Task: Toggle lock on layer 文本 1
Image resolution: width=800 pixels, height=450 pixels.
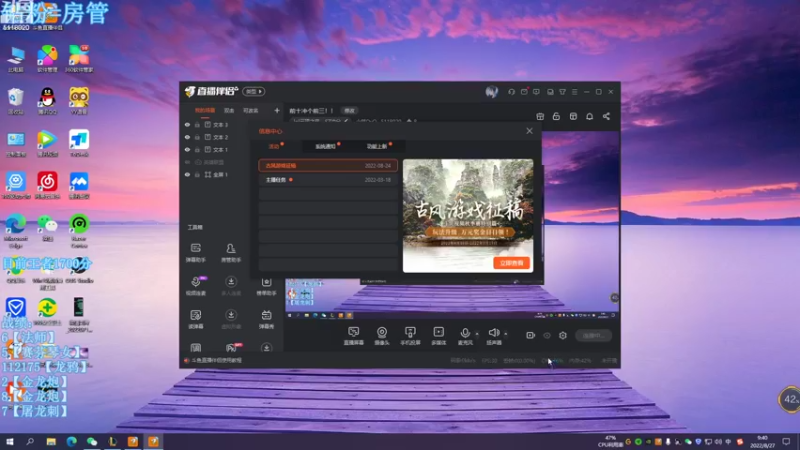Action: (197, 149)
